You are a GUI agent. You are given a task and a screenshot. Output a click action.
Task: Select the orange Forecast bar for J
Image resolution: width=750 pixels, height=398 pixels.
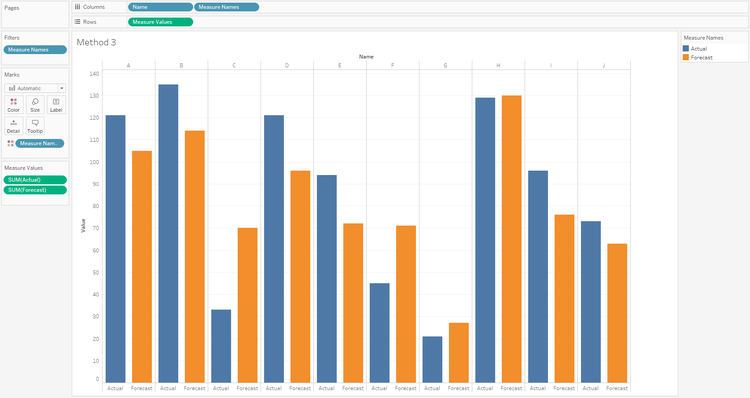617,313
